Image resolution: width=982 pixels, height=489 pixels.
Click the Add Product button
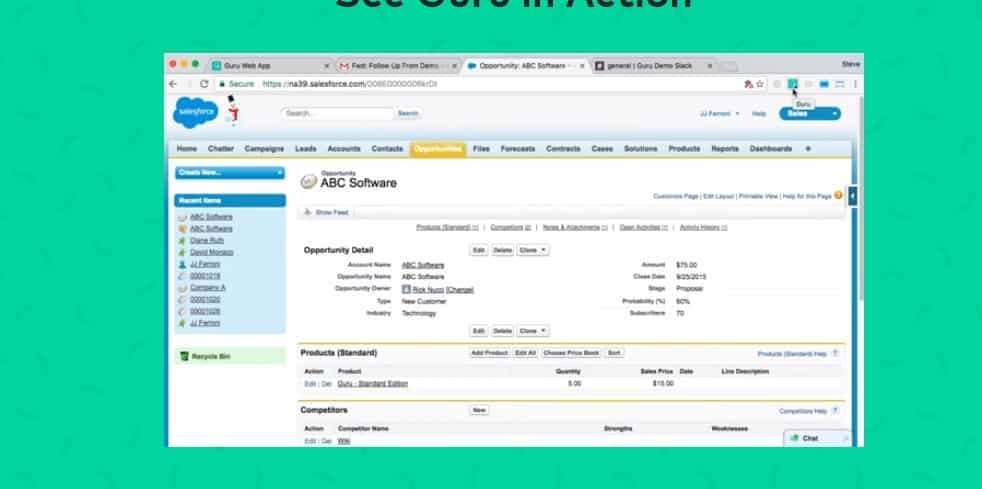point(490,353)
